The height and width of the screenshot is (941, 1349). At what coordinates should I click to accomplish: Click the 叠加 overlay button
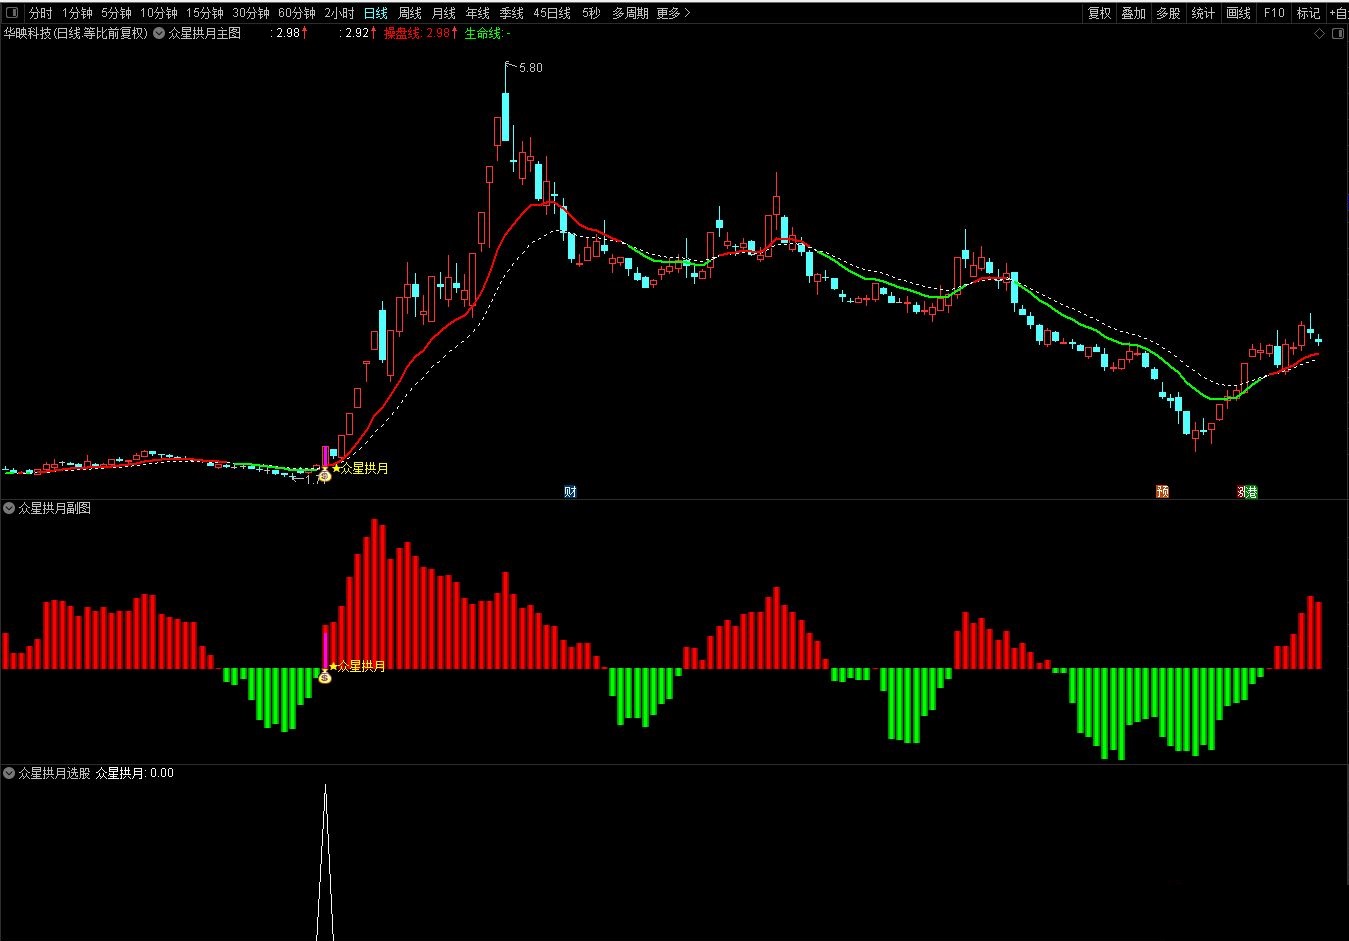1133,13
